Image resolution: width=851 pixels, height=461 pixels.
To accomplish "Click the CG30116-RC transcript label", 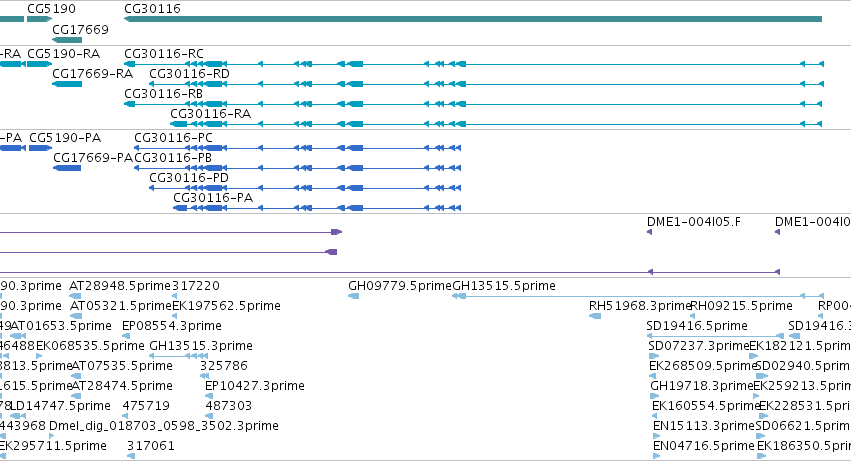I will (x=164, y=54).
